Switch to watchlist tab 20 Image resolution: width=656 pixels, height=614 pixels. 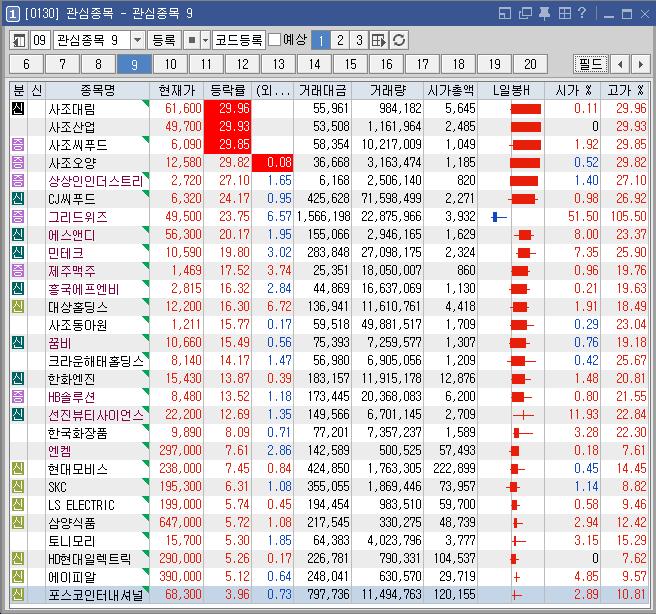[530, 64]
